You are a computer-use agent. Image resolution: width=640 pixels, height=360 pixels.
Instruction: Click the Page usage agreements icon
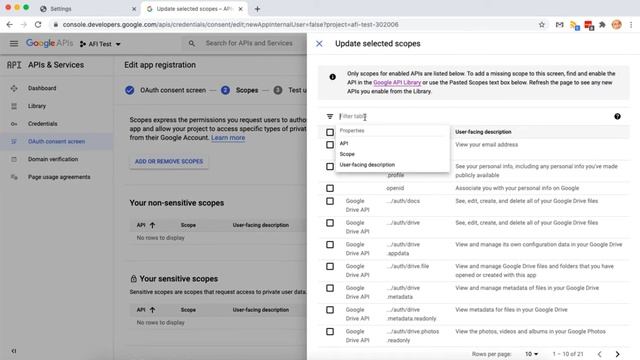(x=14, y=177)
